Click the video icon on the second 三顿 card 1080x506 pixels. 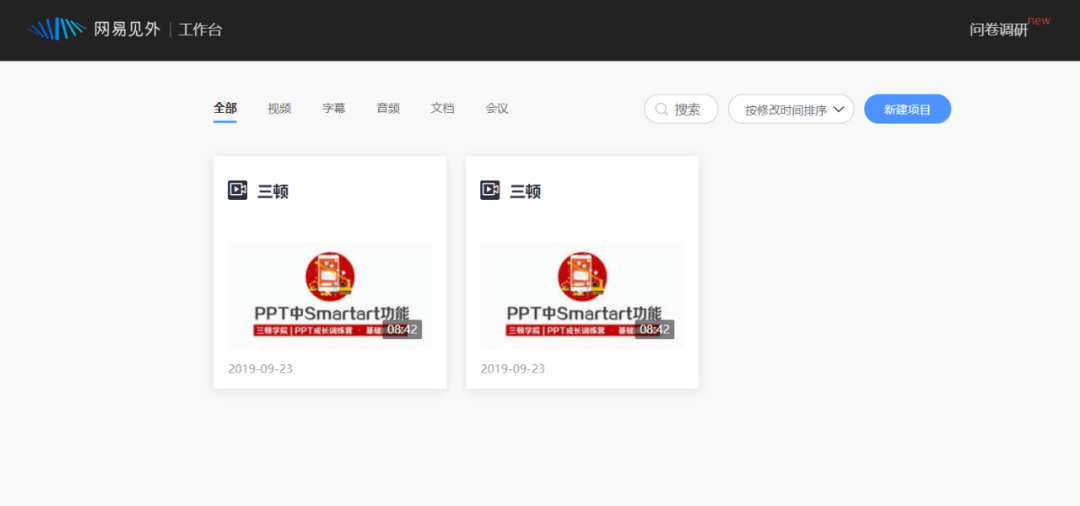coord(490,190)
